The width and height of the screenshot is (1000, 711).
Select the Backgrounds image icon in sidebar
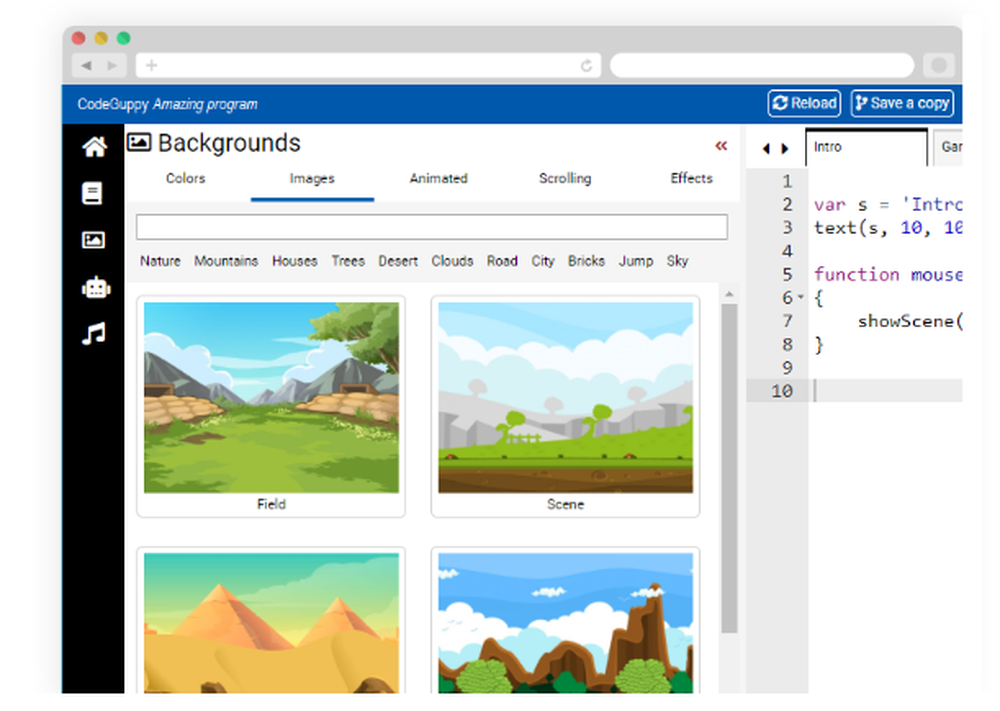click(93, 240)
